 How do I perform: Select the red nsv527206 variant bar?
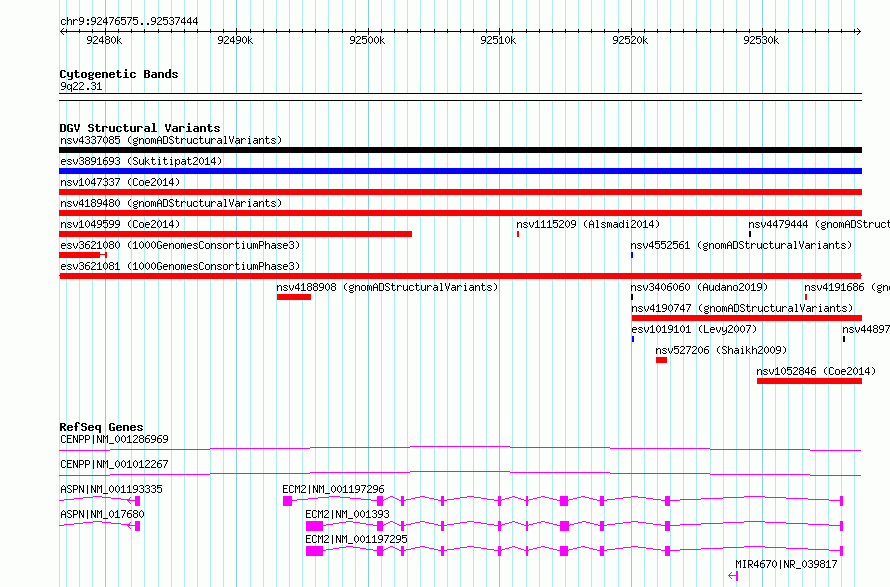tap(661, 360)
